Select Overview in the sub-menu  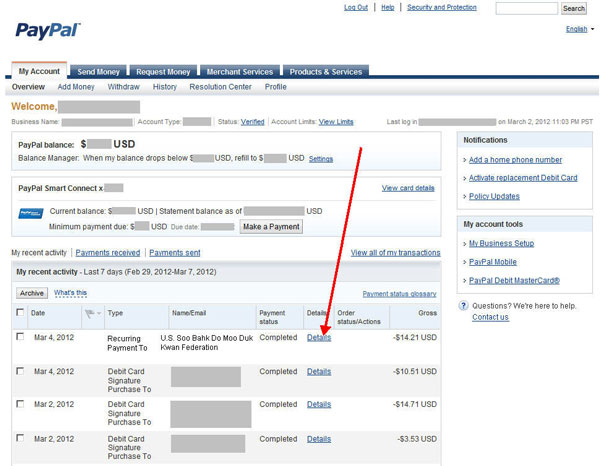(x=28, y=87)
